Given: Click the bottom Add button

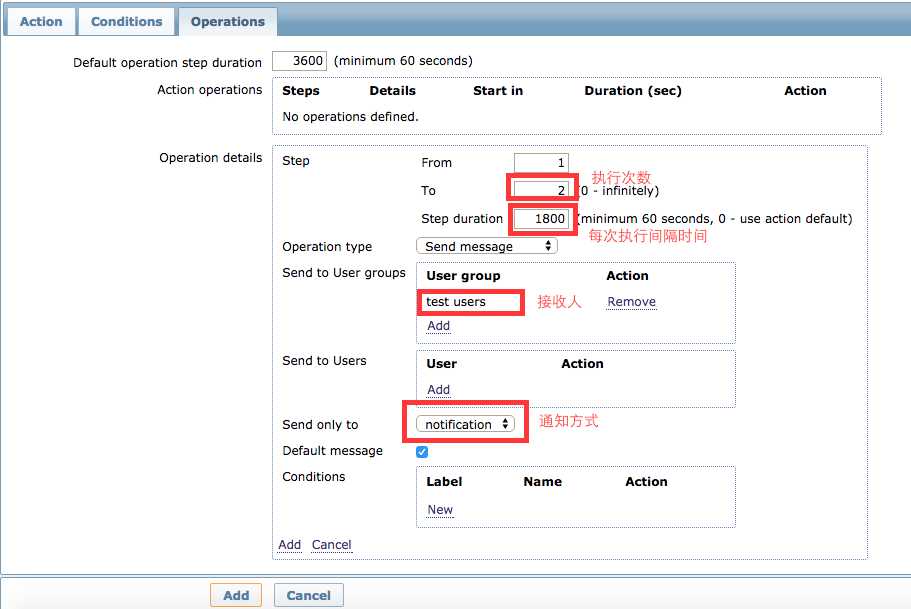Looking at the screenshot, I should tap(236, 595).
